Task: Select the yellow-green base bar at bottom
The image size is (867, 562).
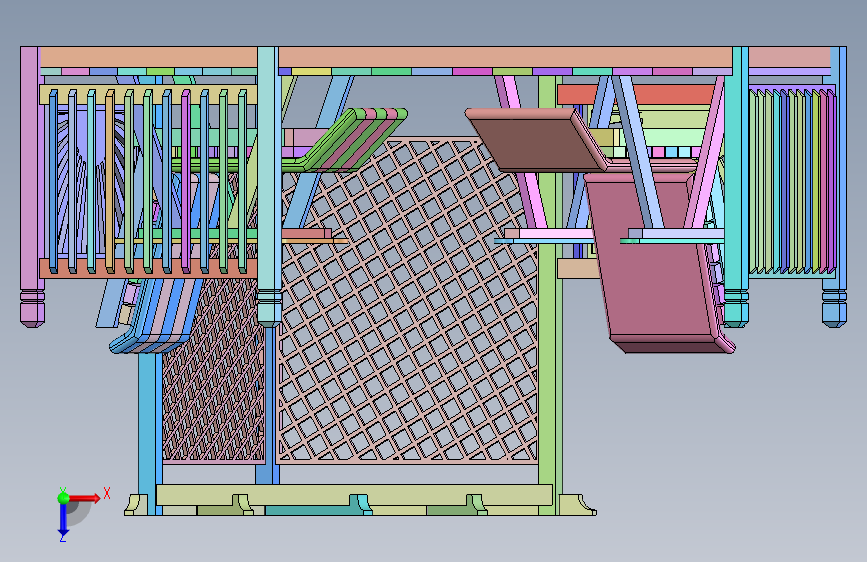Action: (354, 495)
